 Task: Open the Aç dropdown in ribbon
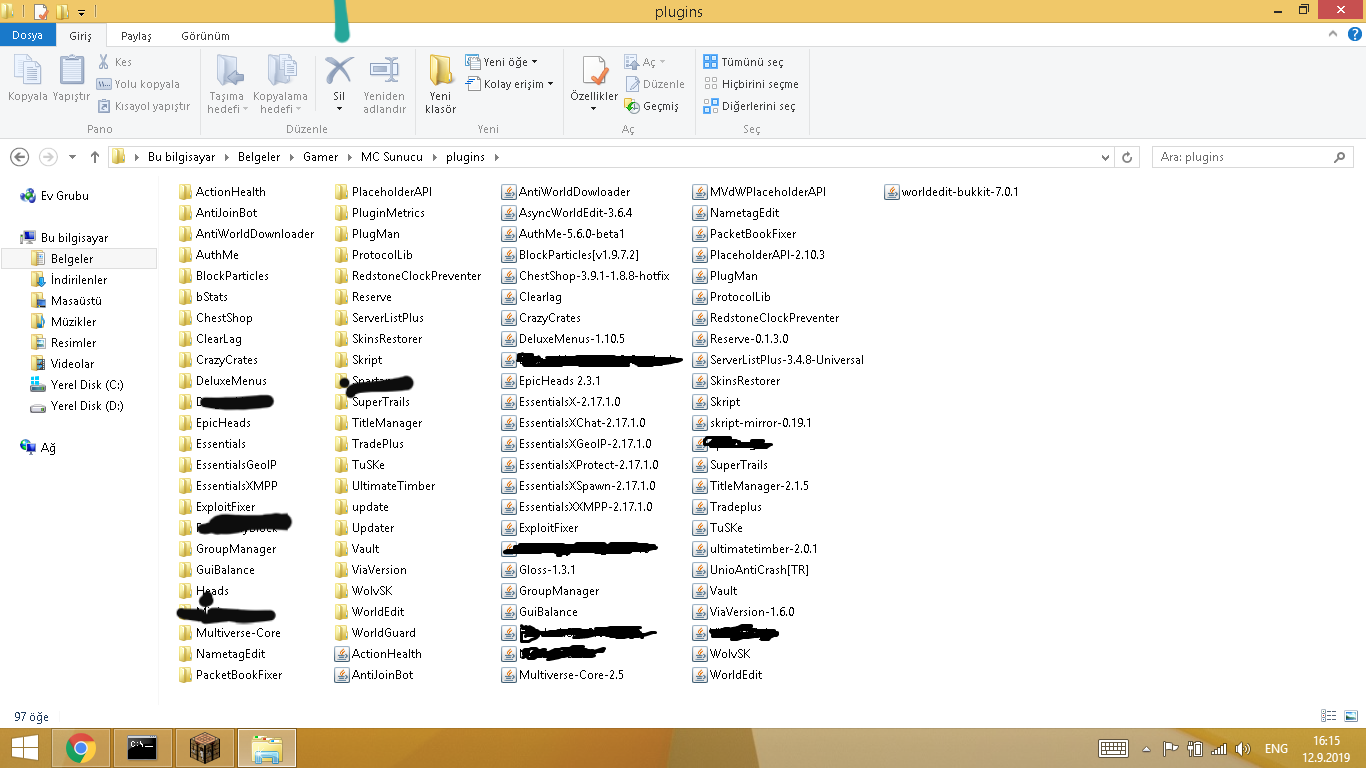[644, 62]
